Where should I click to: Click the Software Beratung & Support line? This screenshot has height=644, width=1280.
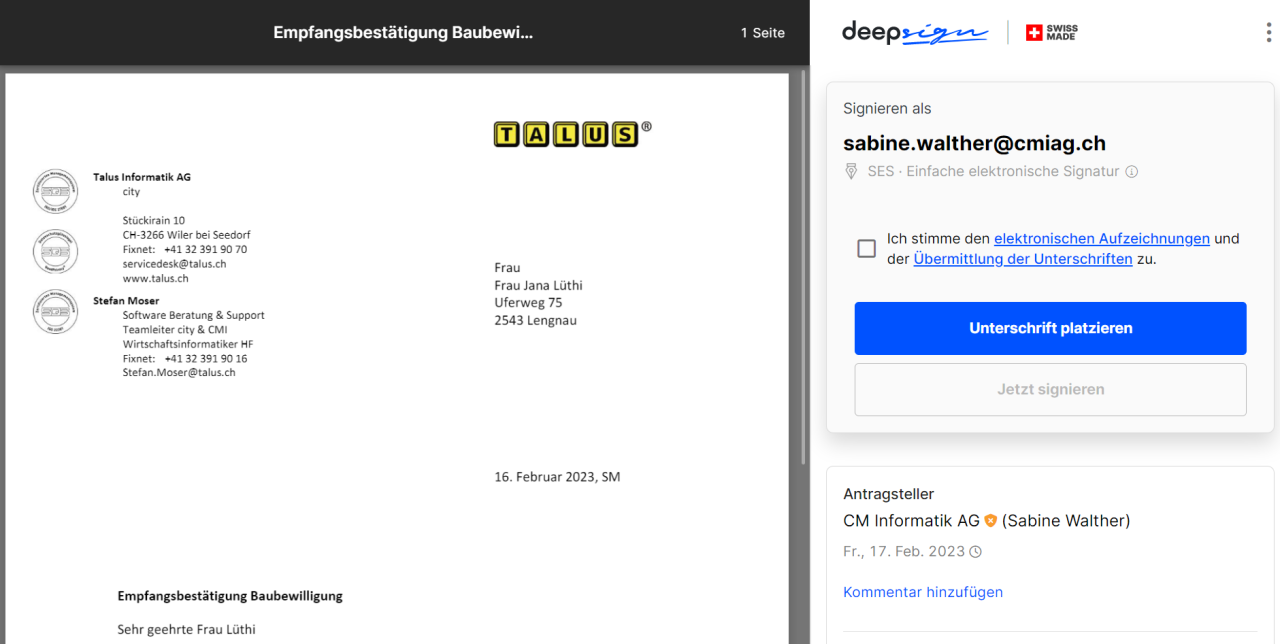click(x=194, y=315)
